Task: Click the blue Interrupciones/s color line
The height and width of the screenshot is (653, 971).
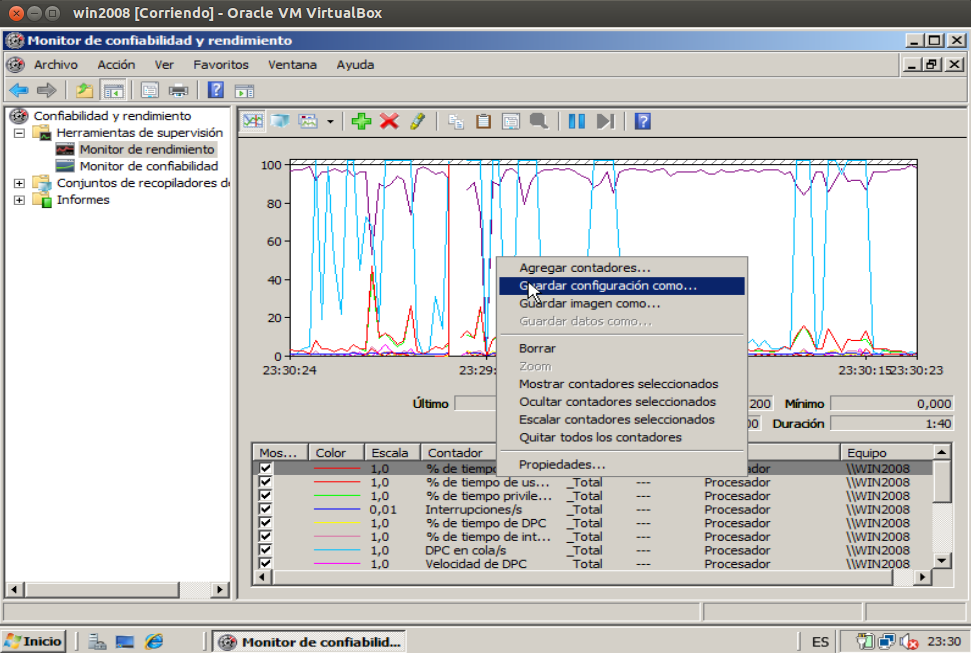Action: tap(336, 509)
